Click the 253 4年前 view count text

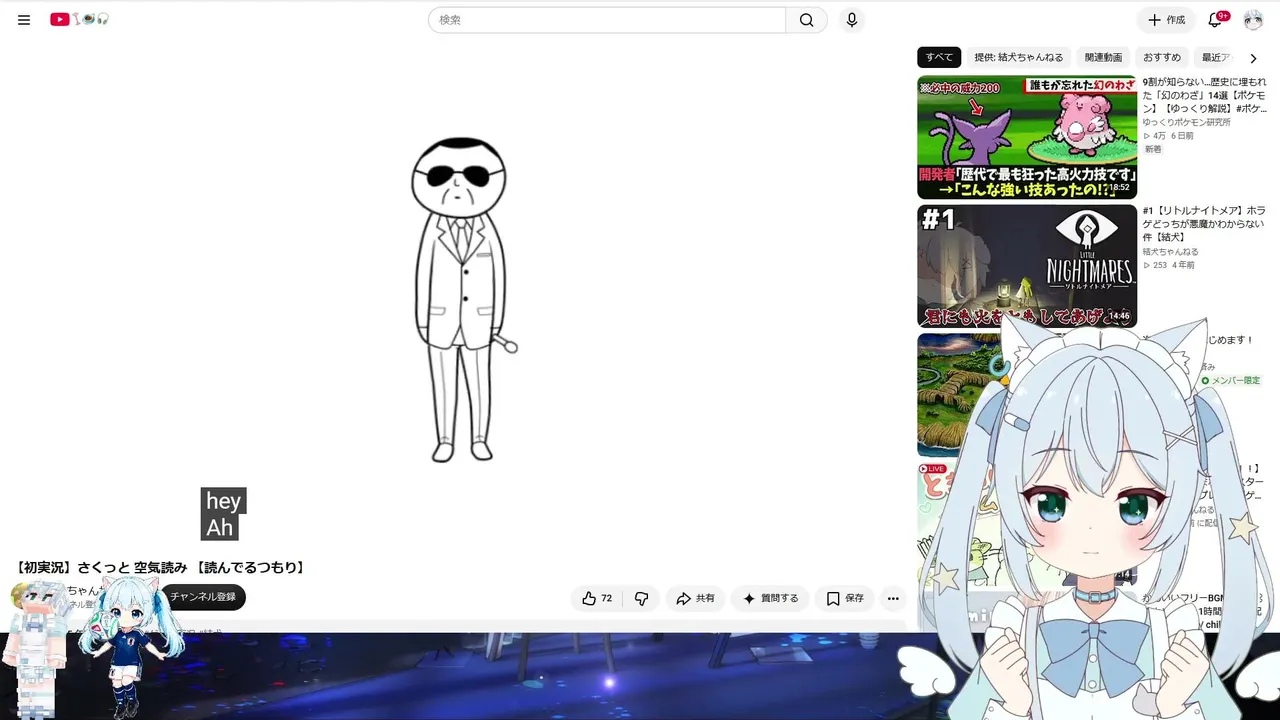(x=1171, y=266)
